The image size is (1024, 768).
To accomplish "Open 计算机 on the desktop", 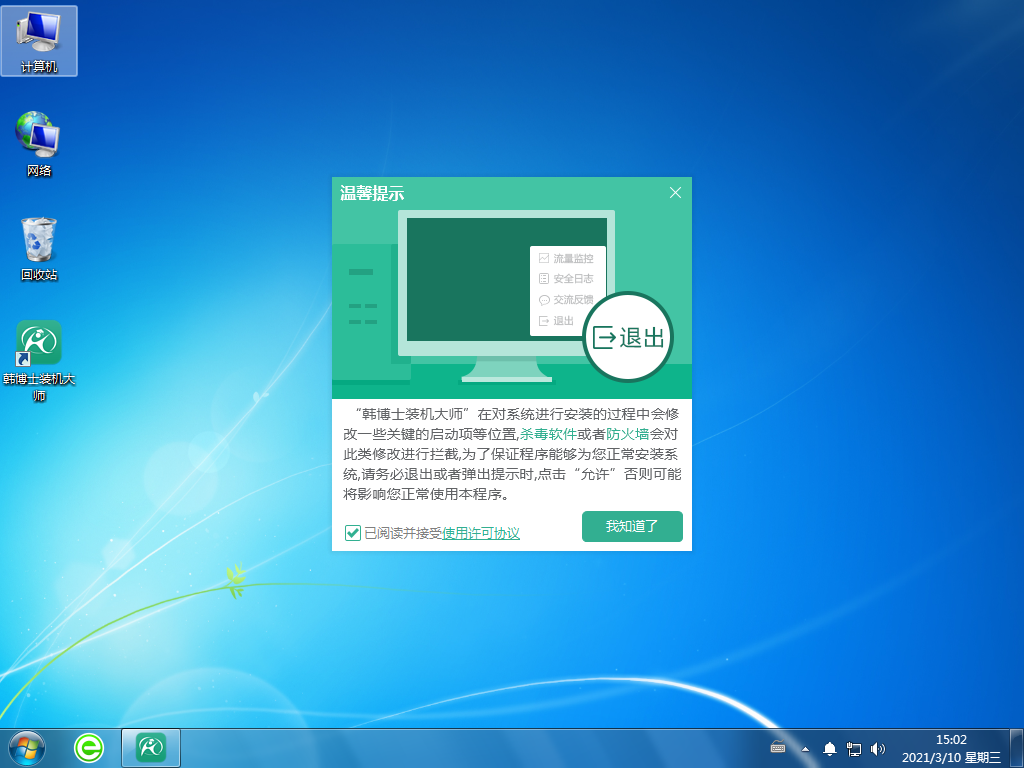I will 40,40.
